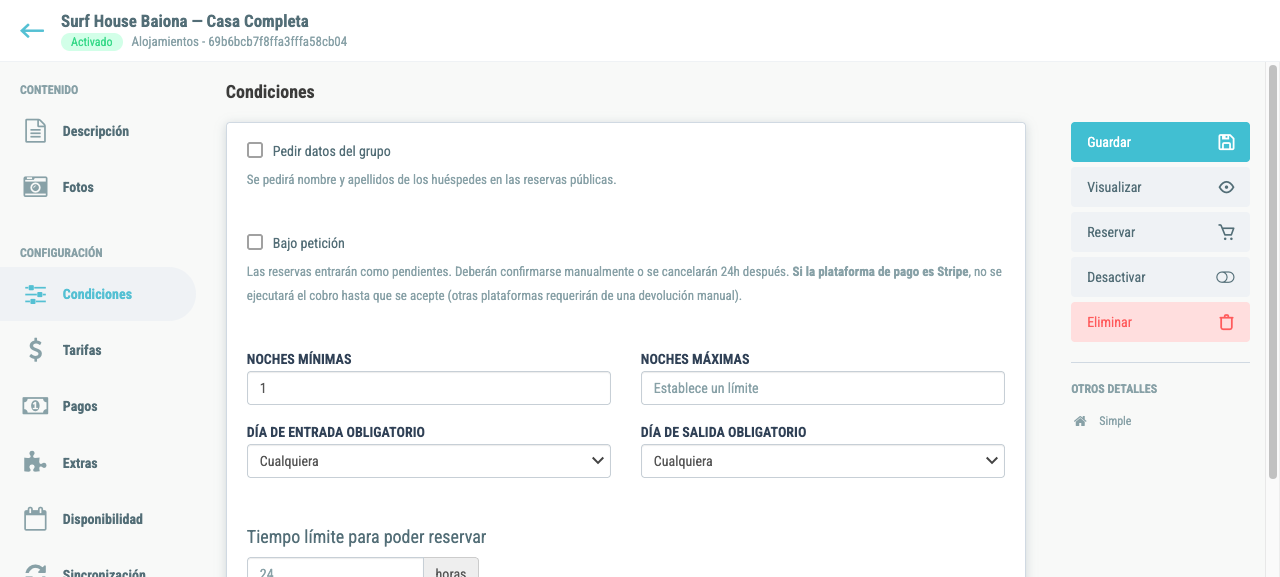Click the Visualizar button
The width and height of the screenshot is (1280, 577).
click(1160, 187)
